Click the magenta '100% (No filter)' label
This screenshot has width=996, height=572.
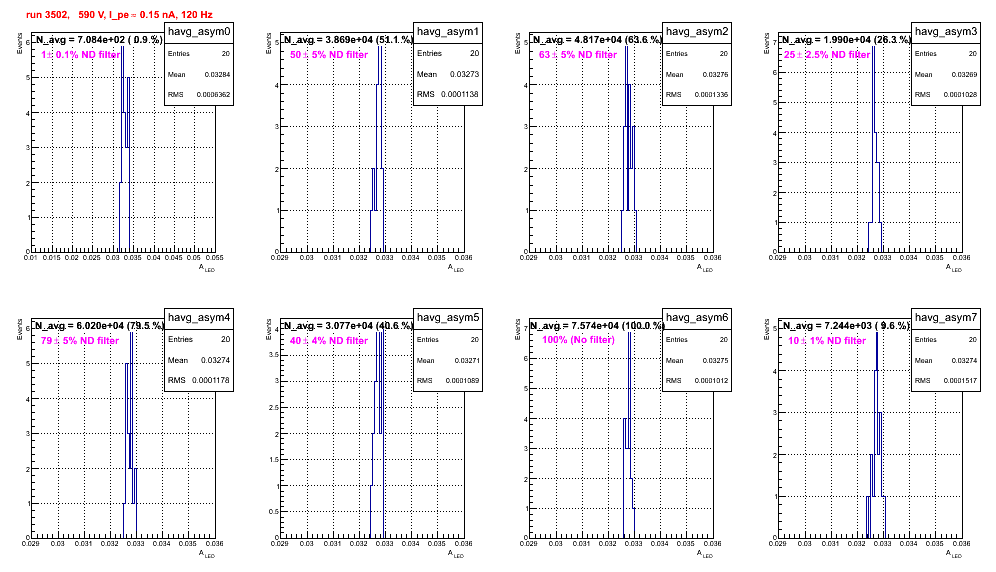pos(578,340)
